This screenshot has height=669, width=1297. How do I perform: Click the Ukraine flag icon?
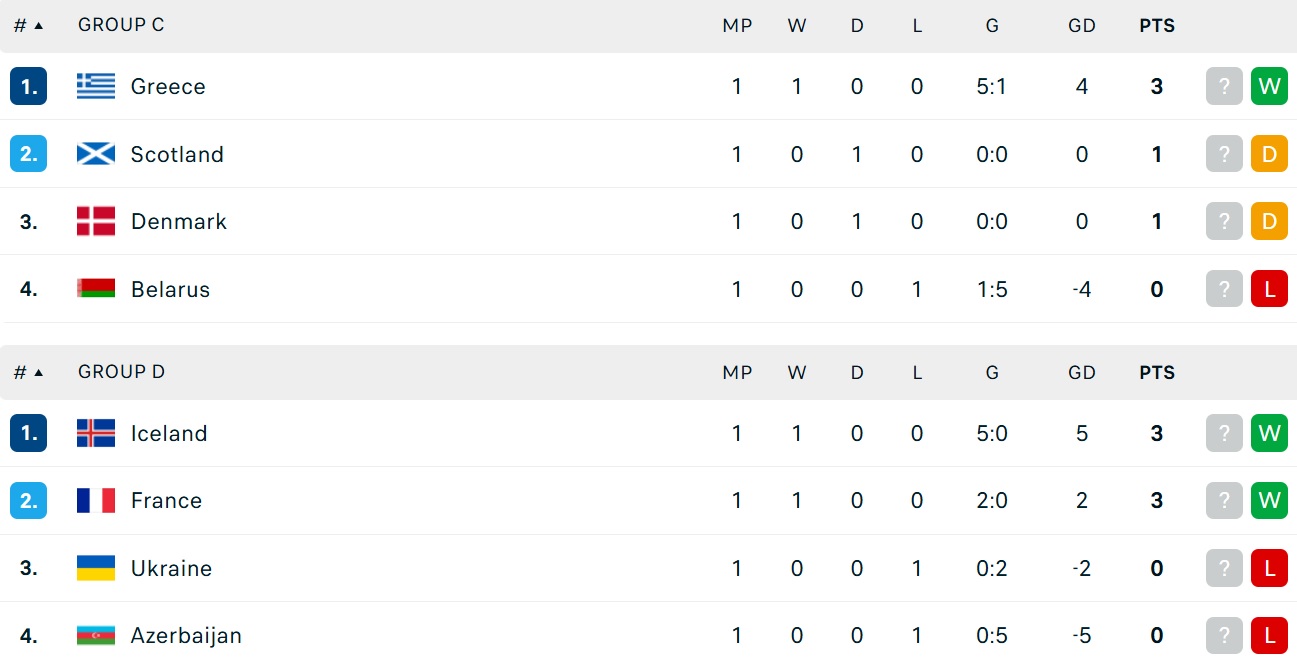96,568
